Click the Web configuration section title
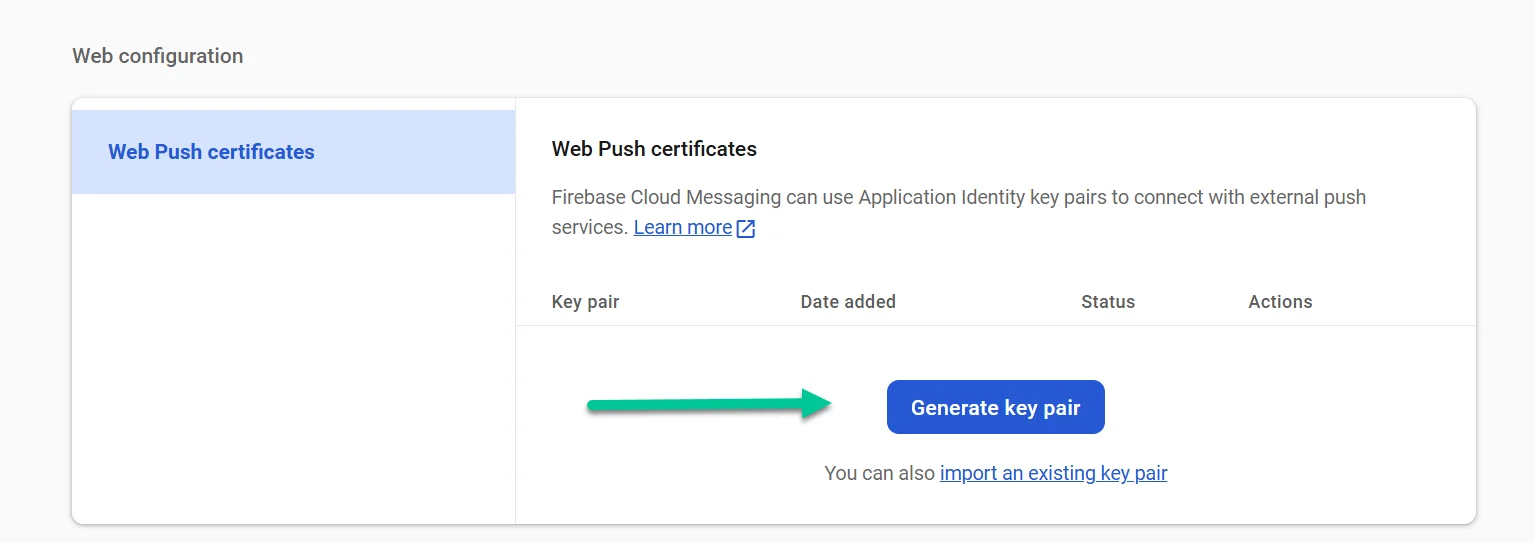 tap(157, 56)
